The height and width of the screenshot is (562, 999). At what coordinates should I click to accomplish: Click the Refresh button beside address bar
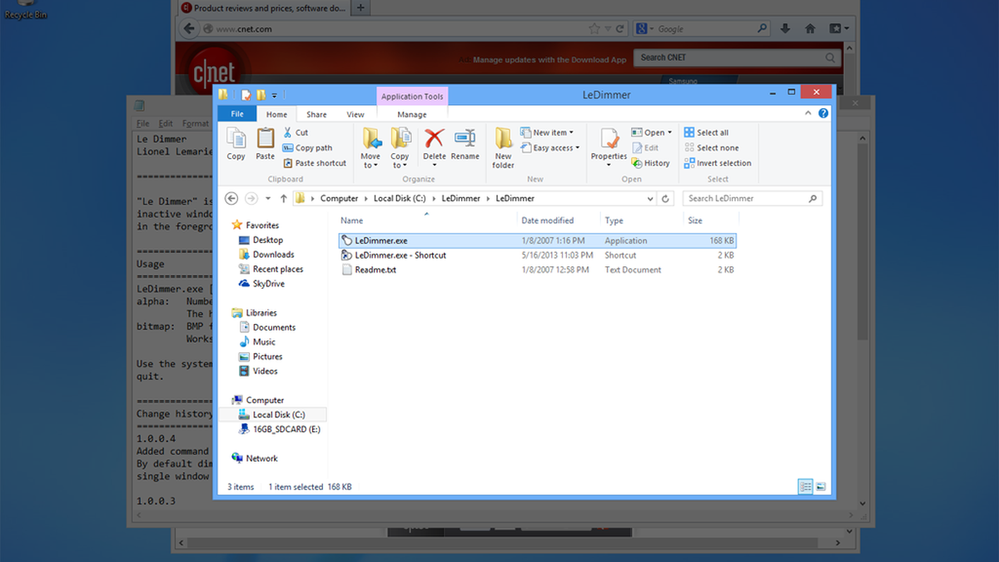[665, 198]
